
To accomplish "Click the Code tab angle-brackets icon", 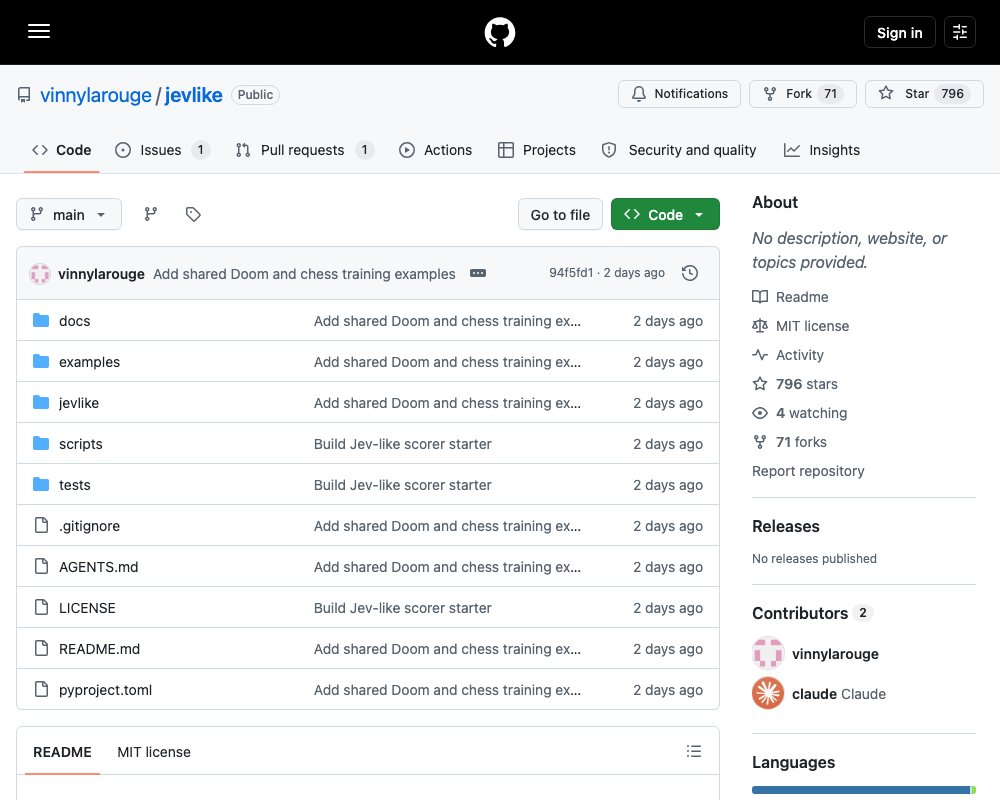I will (40, 150).
